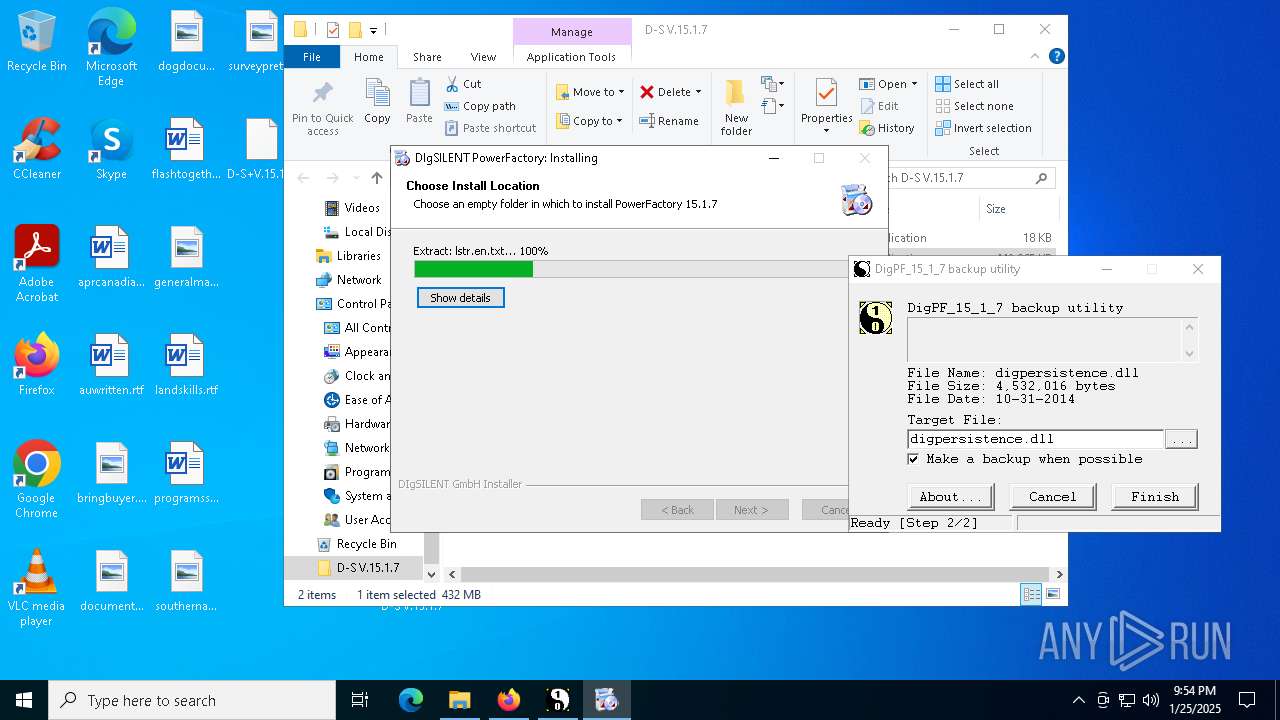Viewport: 1280px width, 720px height.
Task: Open Explorer Help question mark icon
Action: (x=1057, y=57)
